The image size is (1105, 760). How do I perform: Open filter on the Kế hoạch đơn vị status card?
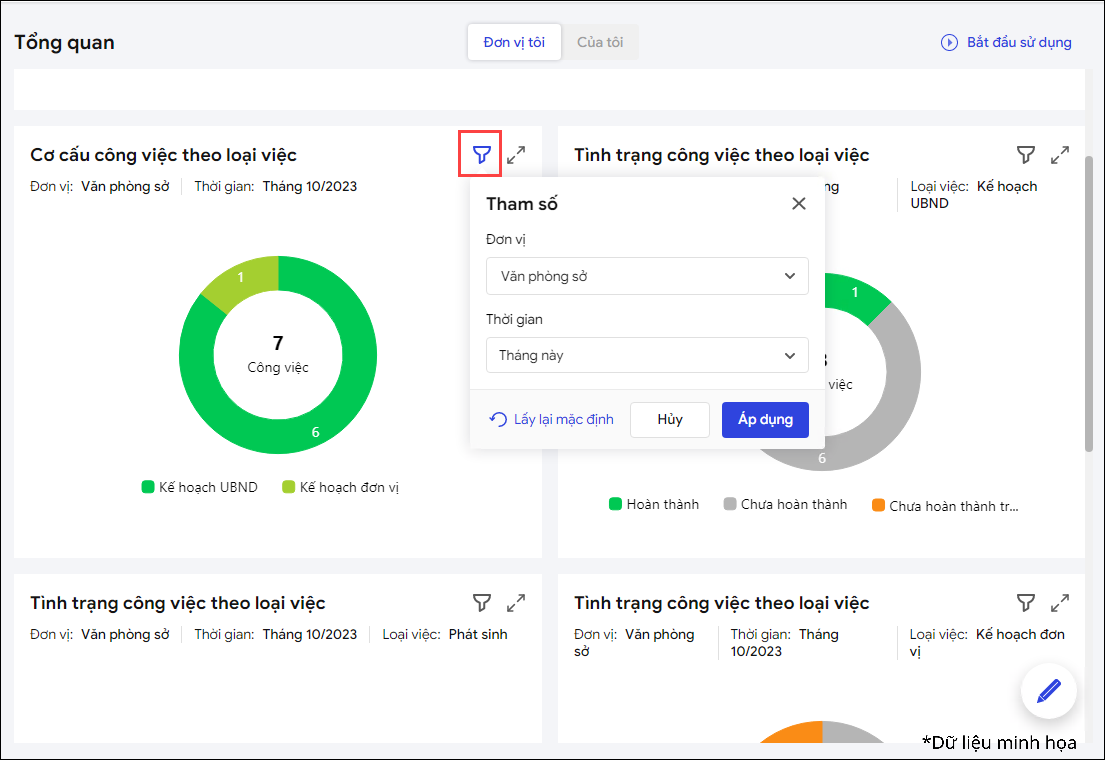pyautogui.click(x=1026, y=603)
